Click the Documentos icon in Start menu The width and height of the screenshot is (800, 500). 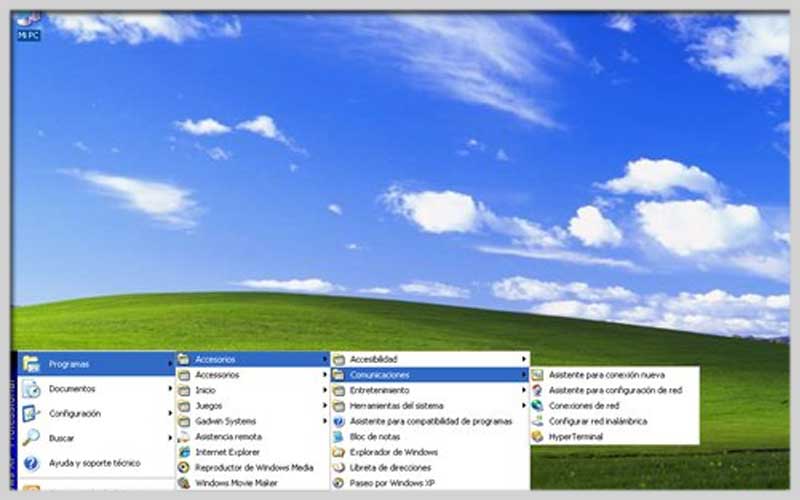click(31, 389)
